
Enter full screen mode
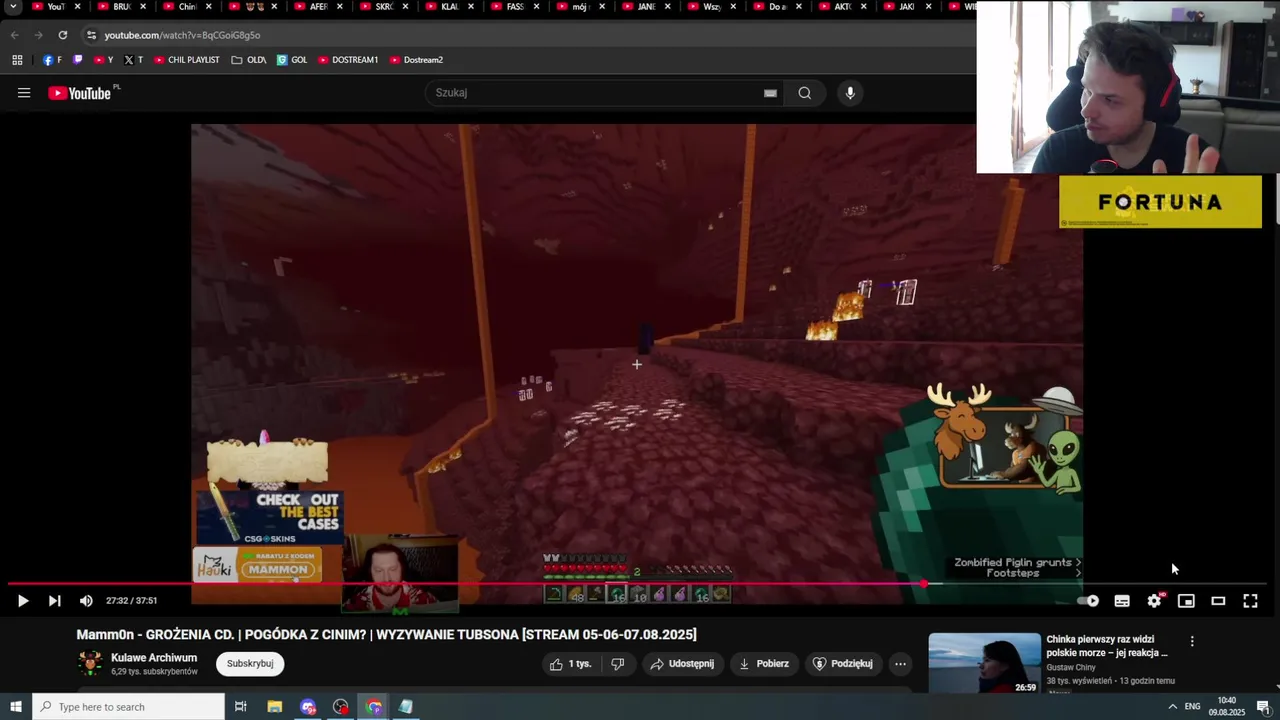click(1250, 601)
